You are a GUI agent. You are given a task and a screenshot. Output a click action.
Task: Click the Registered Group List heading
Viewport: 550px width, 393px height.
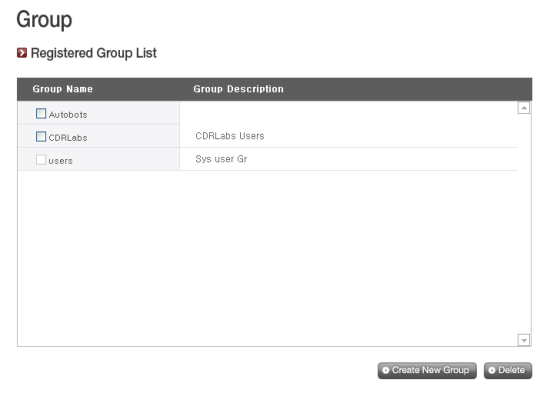(x=94, y=53)
